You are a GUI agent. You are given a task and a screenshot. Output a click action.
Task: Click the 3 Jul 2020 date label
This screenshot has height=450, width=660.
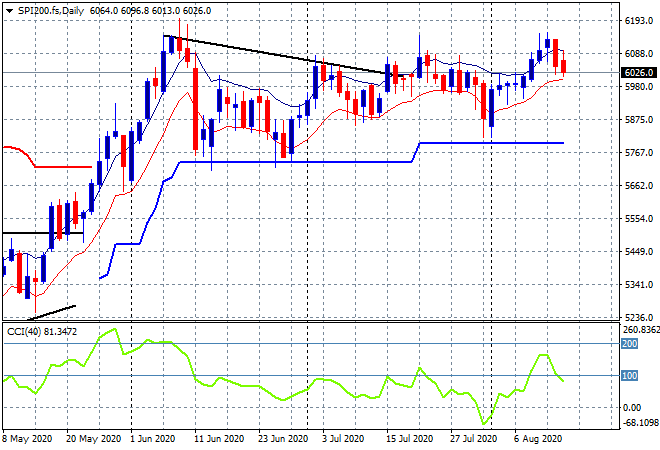pos(343,439)
